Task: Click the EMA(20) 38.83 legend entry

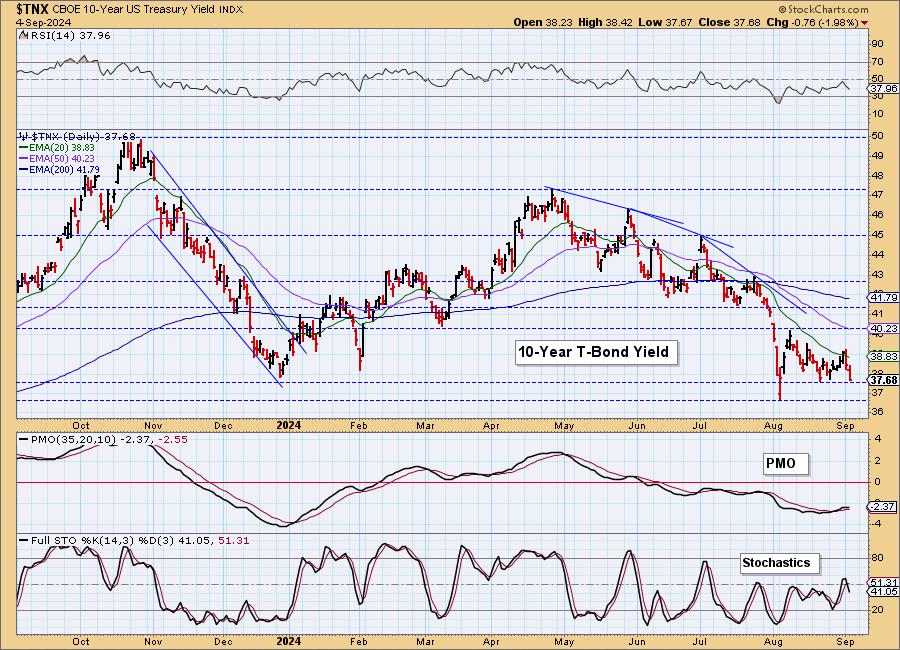Action: (62, 148)
